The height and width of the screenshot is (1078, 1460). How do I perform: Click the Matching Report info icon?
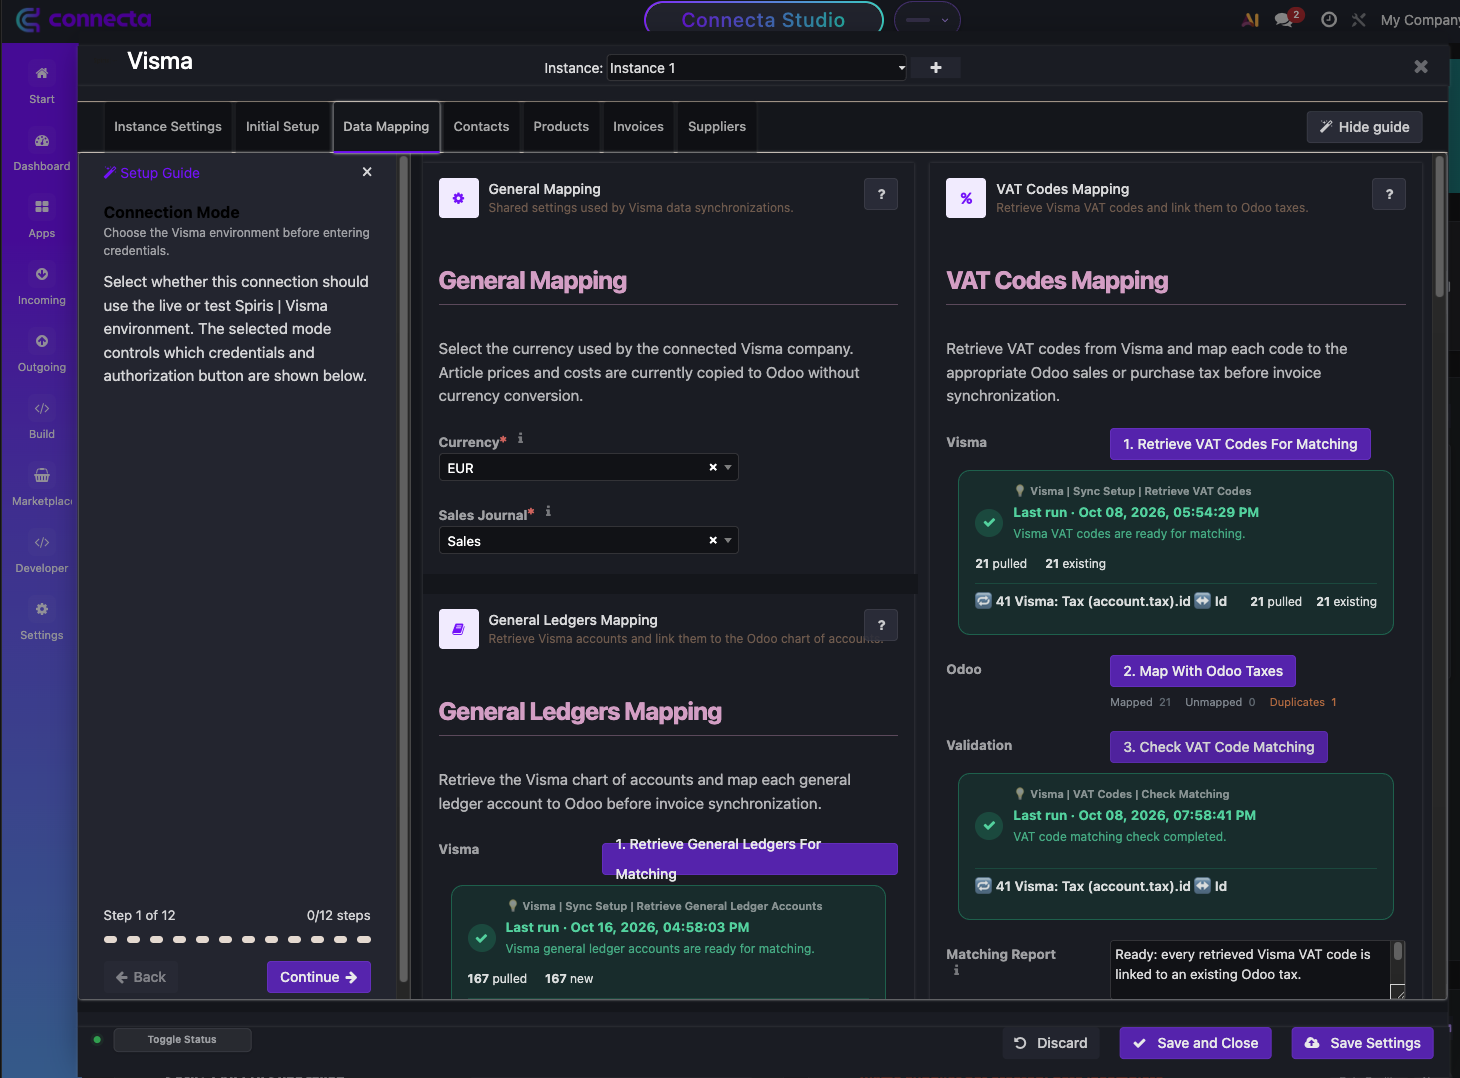(x=956, y=970)
